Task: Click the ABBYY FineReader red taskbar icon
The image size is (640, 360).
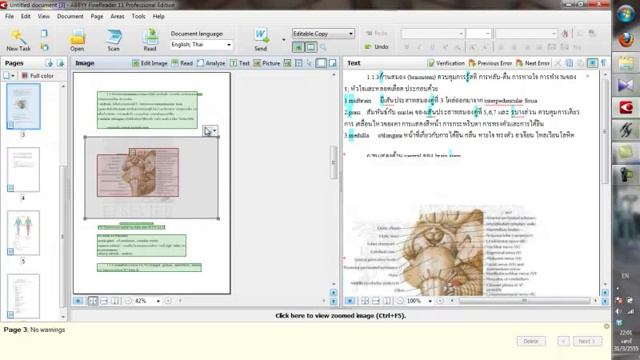Action: click(x=626, y=108)
